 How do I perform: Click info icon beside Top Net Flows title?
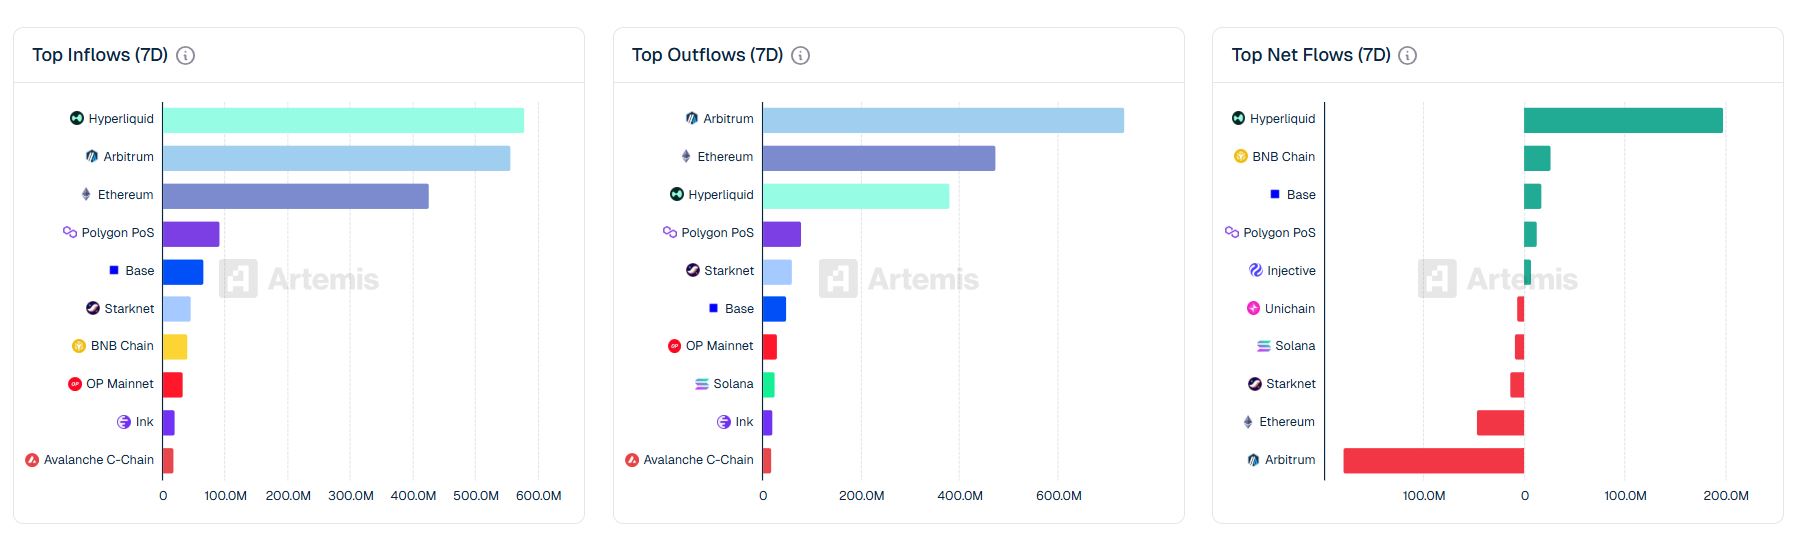pos(1407,56)
